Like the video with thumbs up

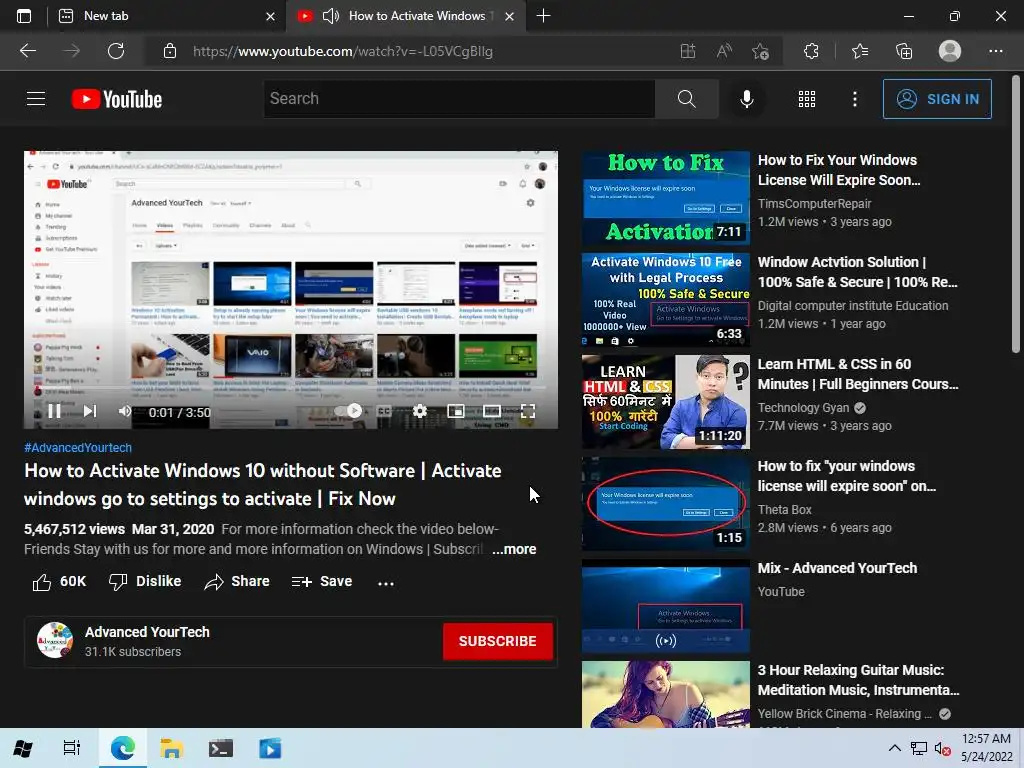click(x=59, y=581)
